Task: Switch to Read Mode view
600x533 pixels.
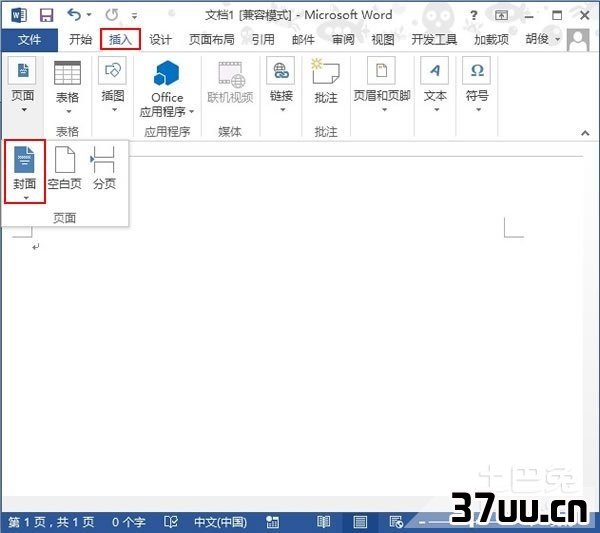Action: pyautogui.click(x=323, y=522)
